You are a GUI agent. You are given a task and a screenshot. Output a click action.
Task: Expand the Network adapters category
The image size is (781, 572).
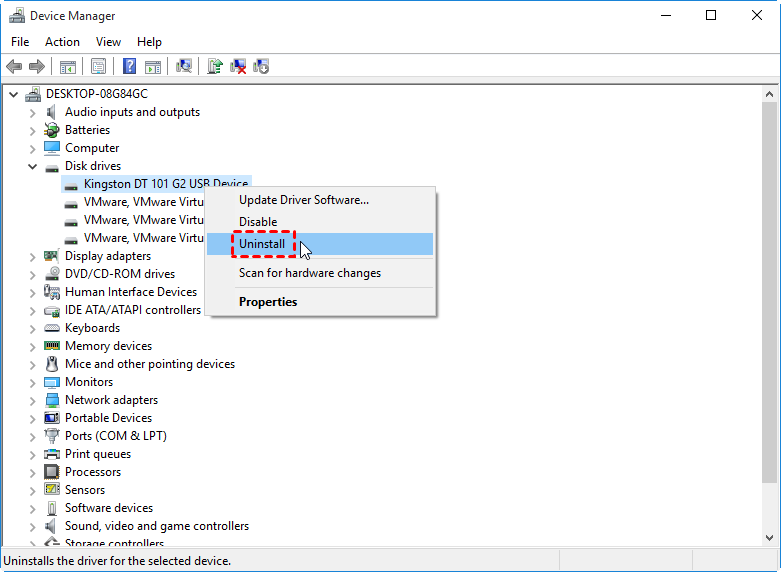(x=33, y=401)
